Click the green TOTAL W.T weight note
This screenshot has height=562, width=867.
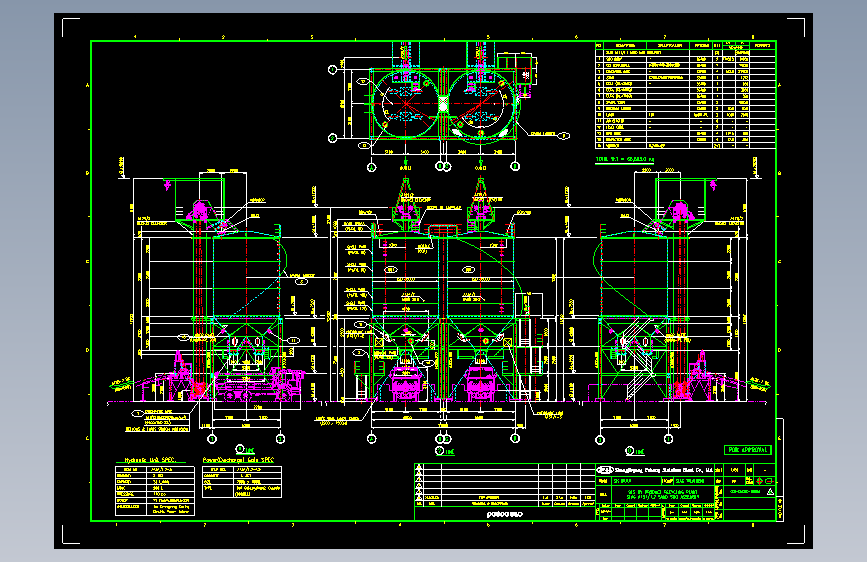[x=624, y=159]
